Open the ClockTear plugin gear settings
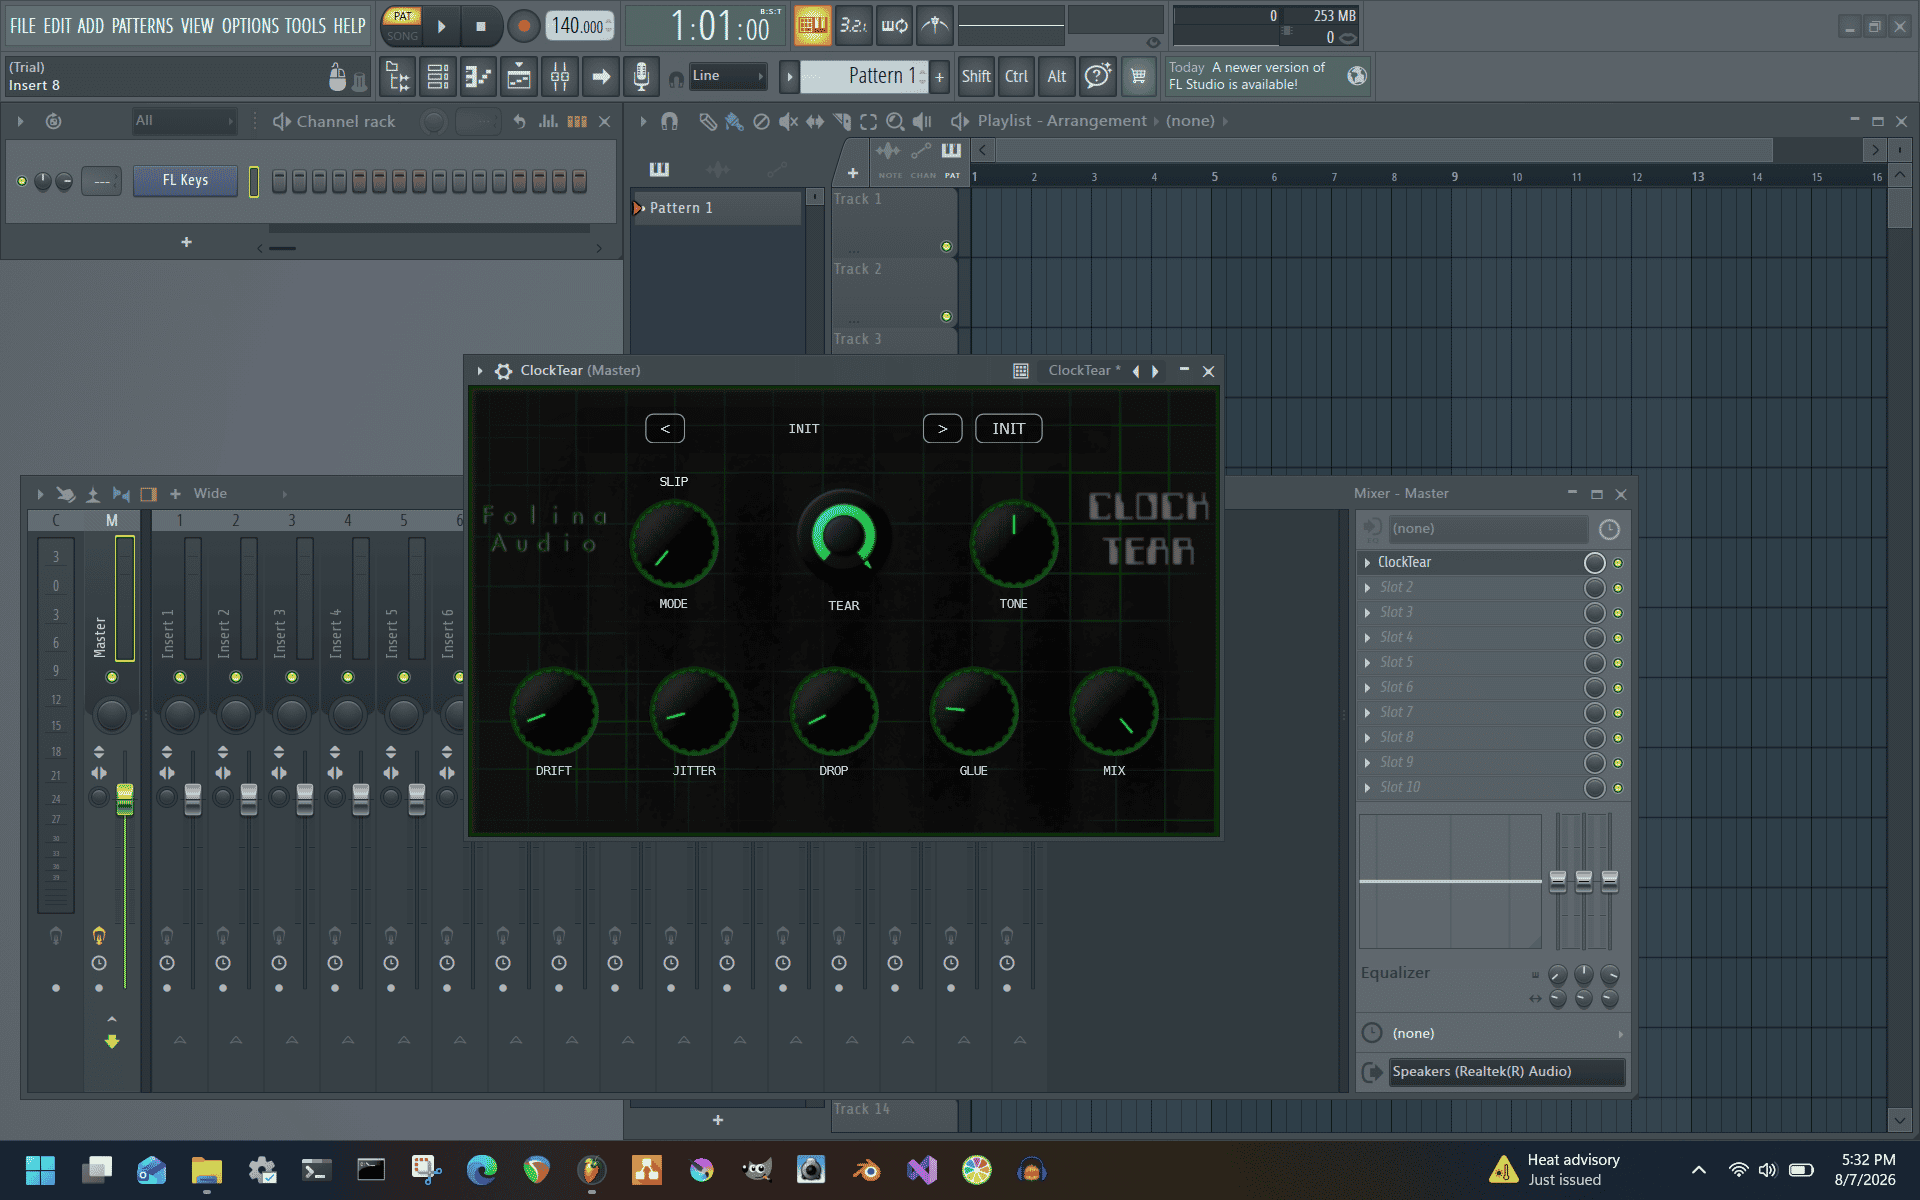Image resolution: width=1920 pixels, height=1200 pixels. coord(503,371)
